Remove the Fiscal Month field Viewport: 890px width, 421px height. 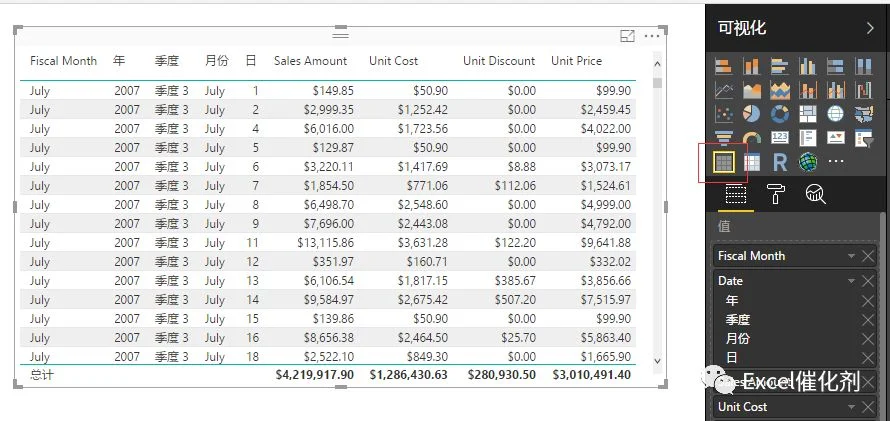(x=868, y=256)
